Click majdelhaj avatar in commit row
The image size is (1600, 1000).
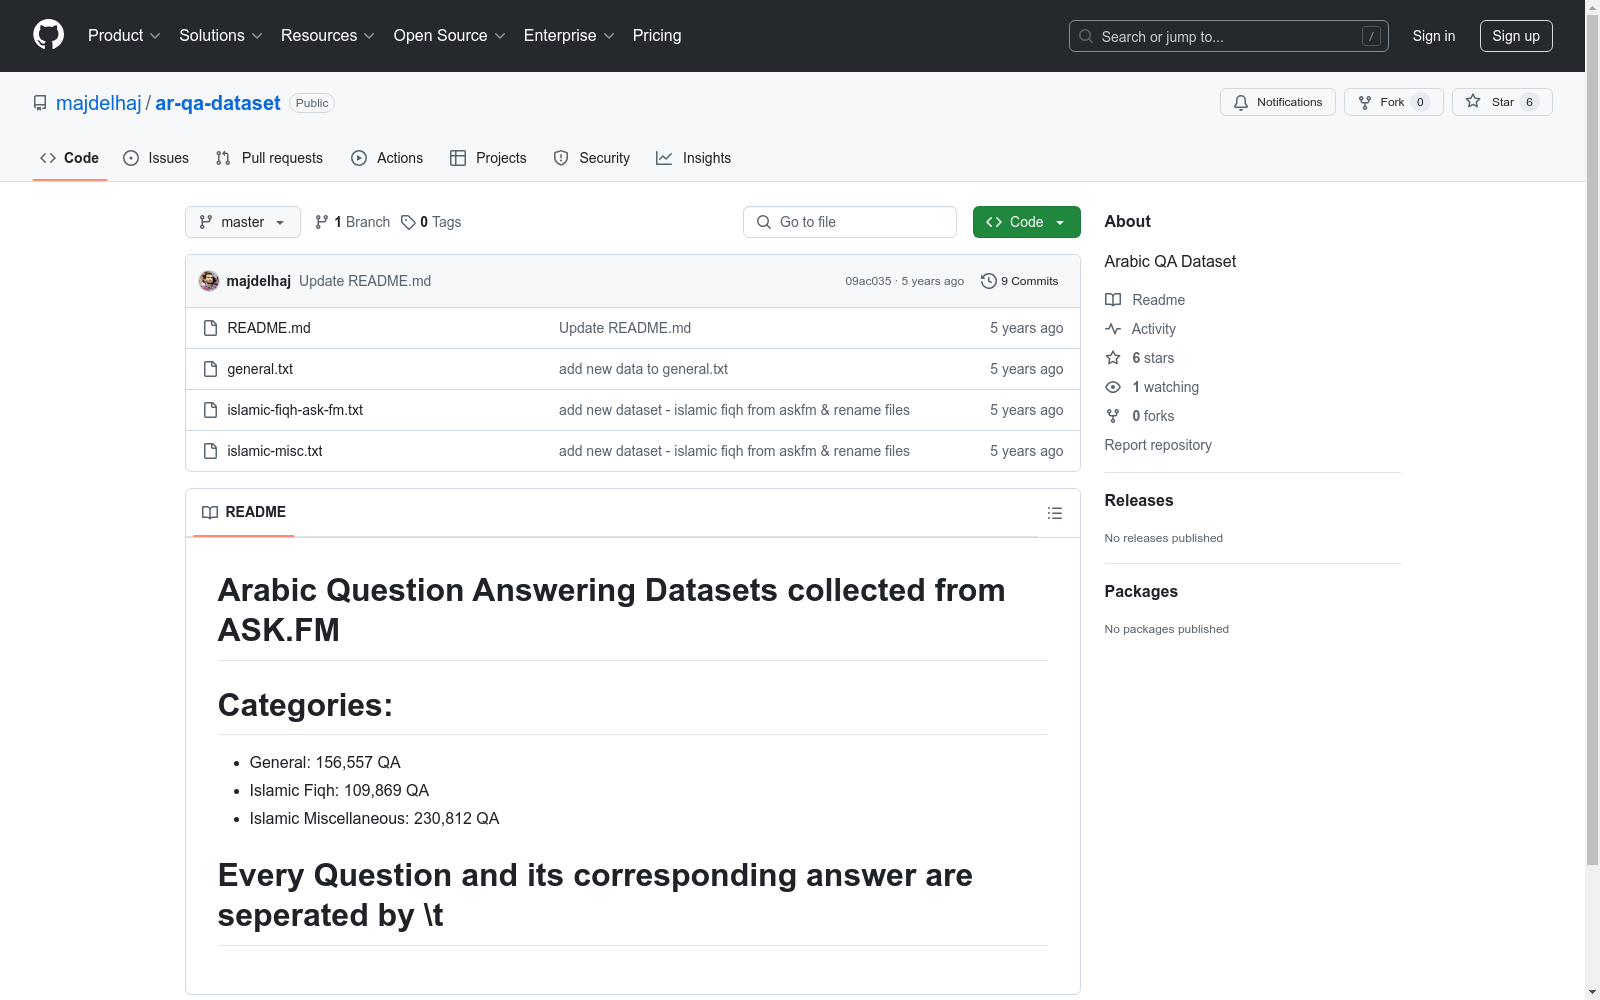point(209,281)
